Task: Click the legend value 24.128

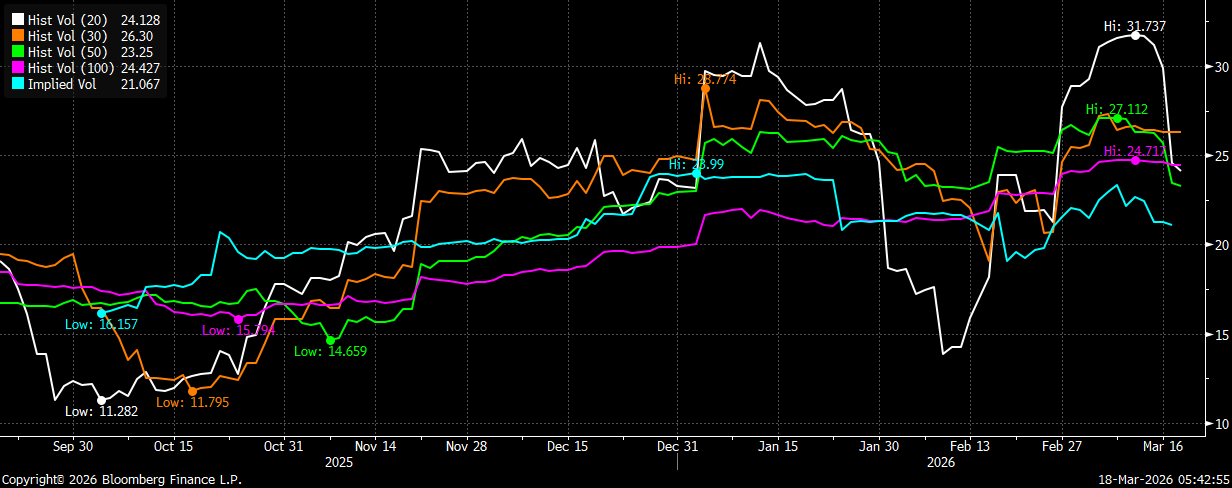Action: [140, 20]
